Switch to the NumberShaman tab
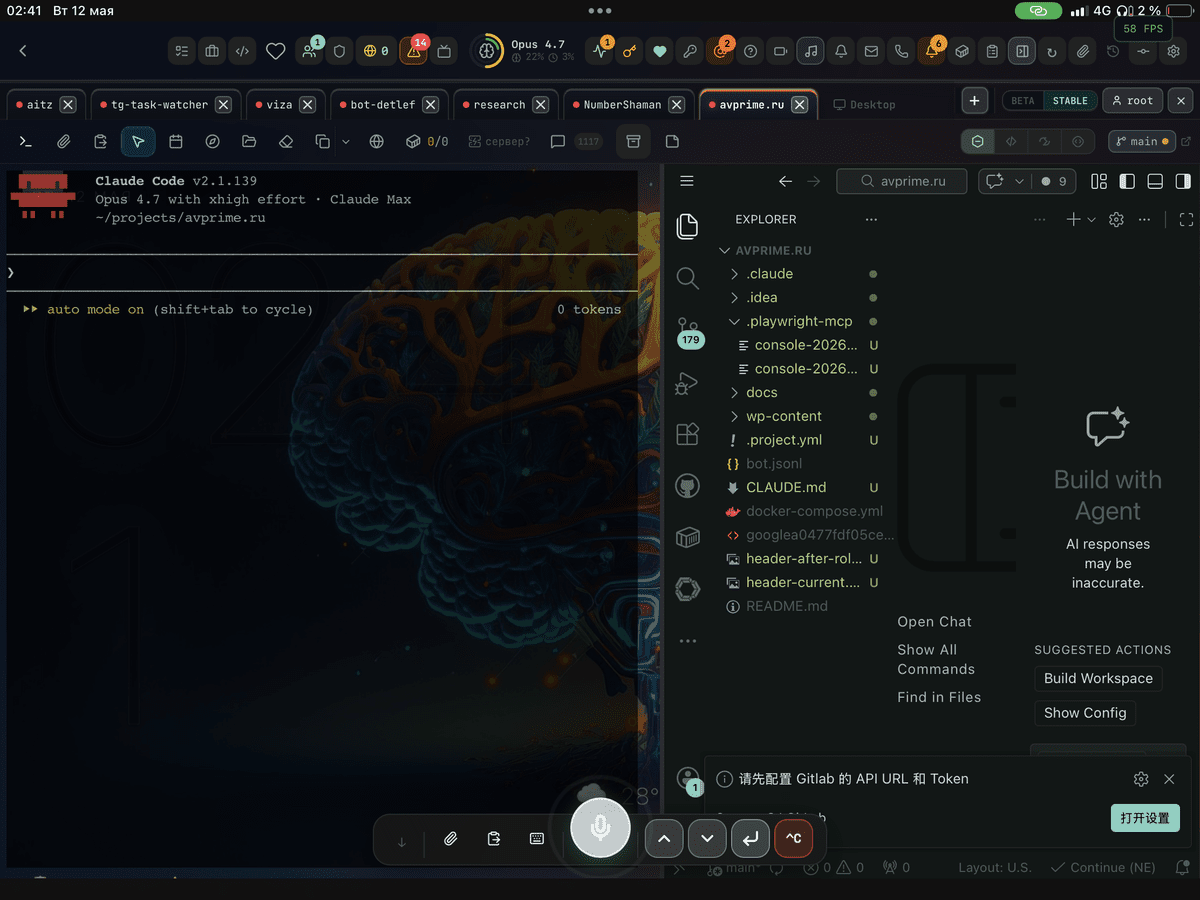Image resolution: width=1200 pixels, height=900 pixels. click(622, 104)
